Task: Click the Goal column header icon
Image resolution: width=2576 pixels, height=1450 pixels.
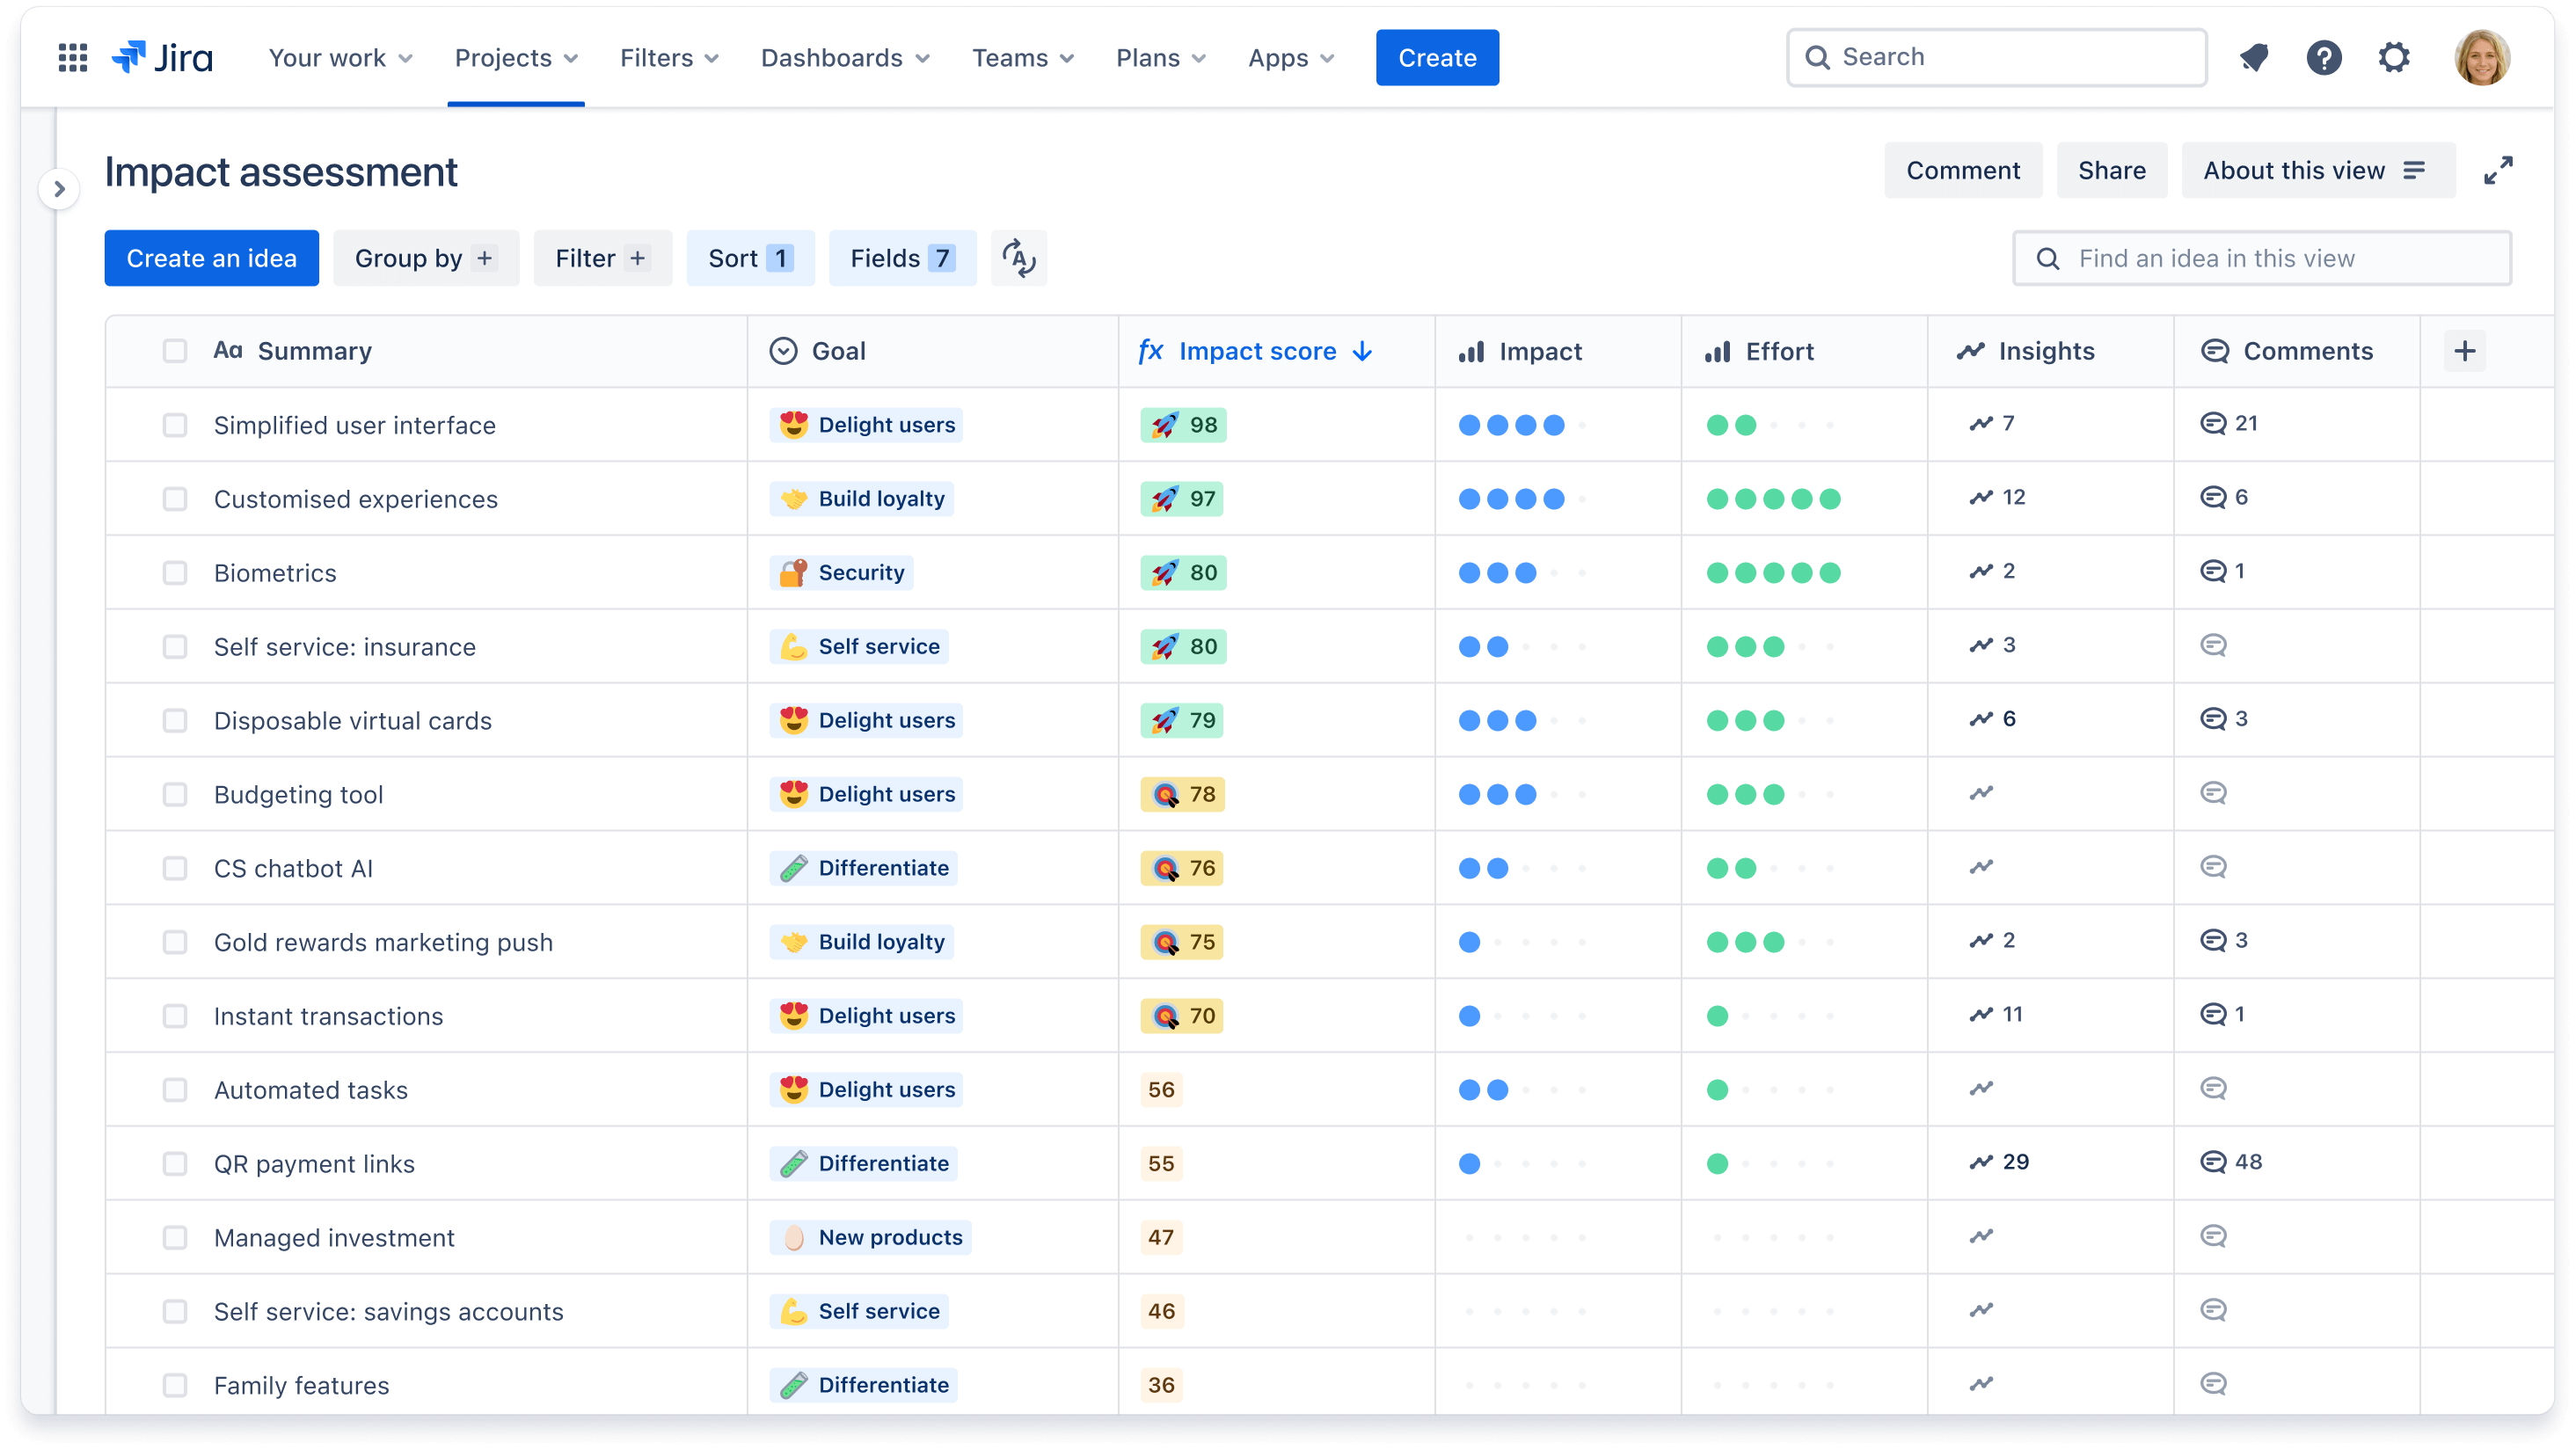Action: pyautogui.click(x=784, y=350)
